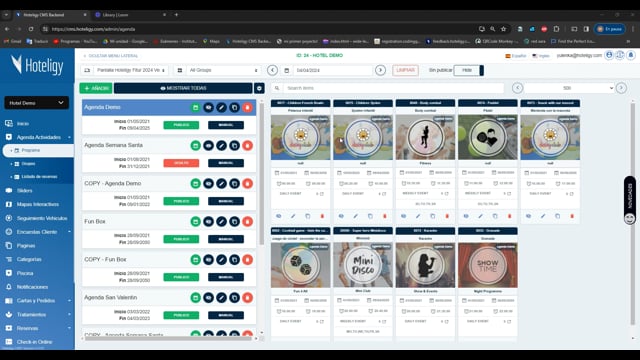Click Manual button on Agenda Demo row

226,125
